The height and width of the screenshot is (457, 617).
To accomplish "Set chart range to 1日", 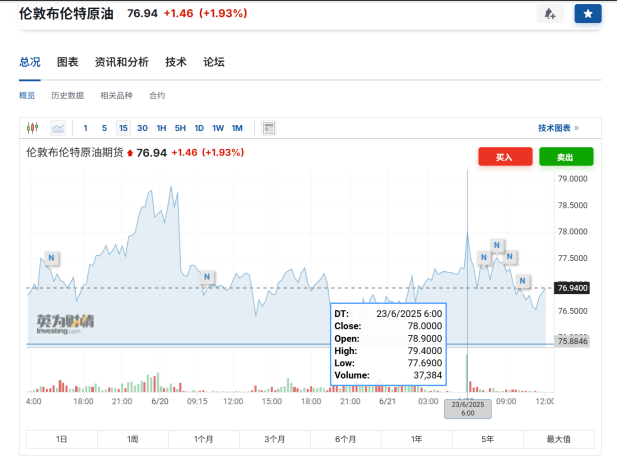I will point(62,439).
